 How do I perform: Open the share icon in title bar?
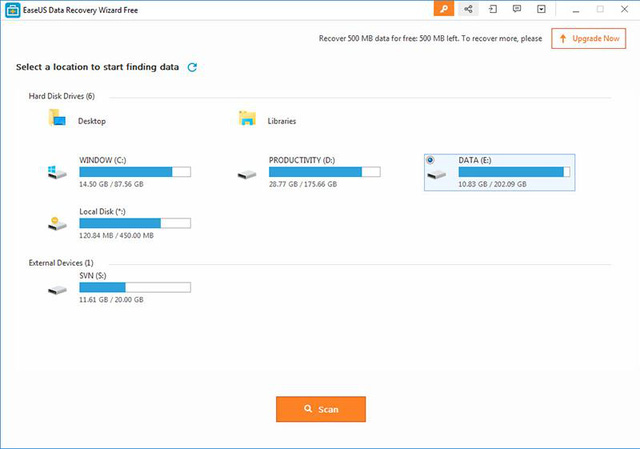click(468, 9)
